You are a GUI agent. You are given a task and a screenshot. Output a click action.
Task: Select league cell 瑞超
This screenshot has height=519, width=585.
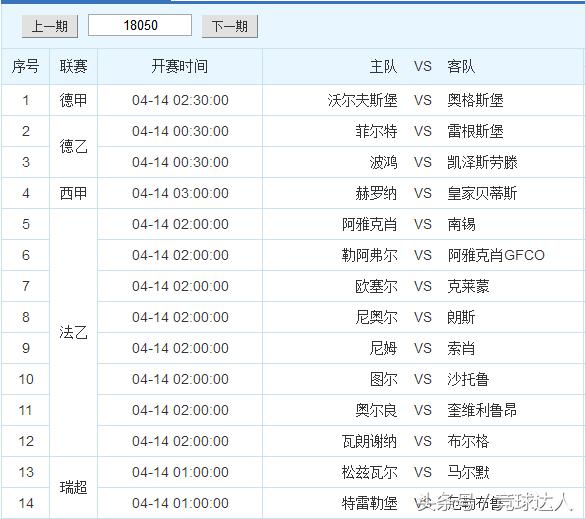[x=73, y=488]
